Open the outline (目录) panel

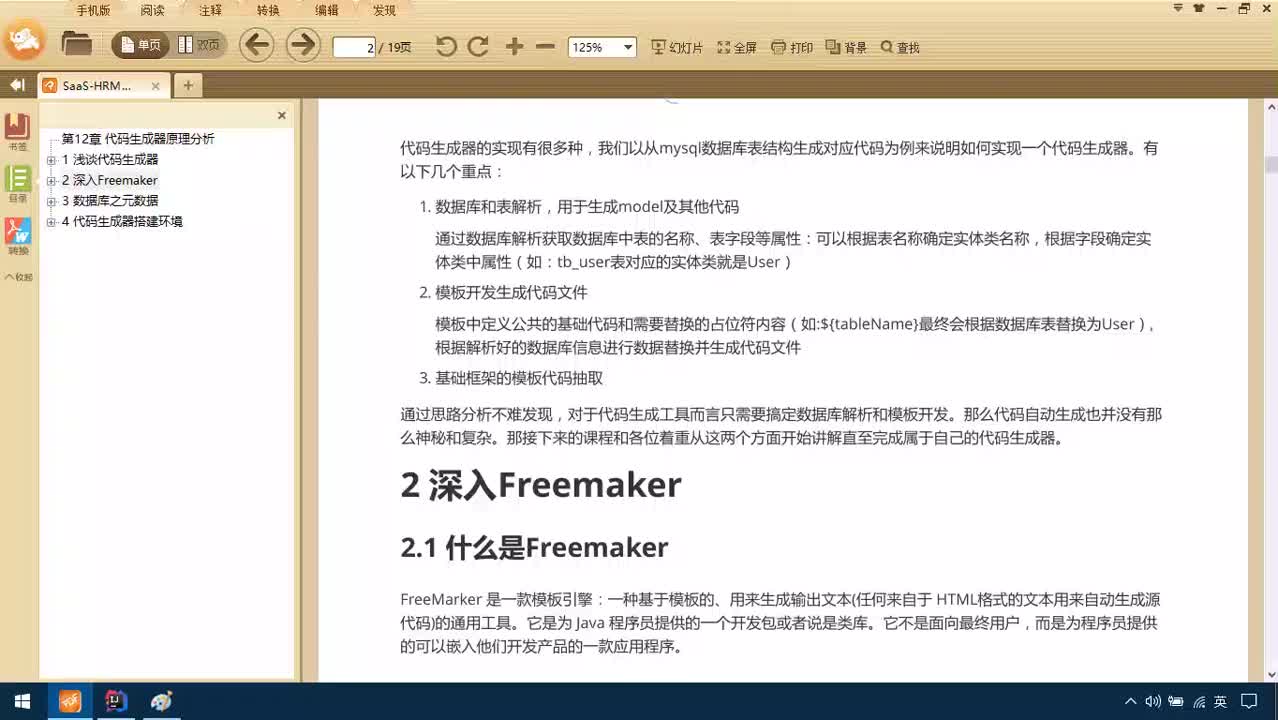pyautogui.click(x=18, y=184)
